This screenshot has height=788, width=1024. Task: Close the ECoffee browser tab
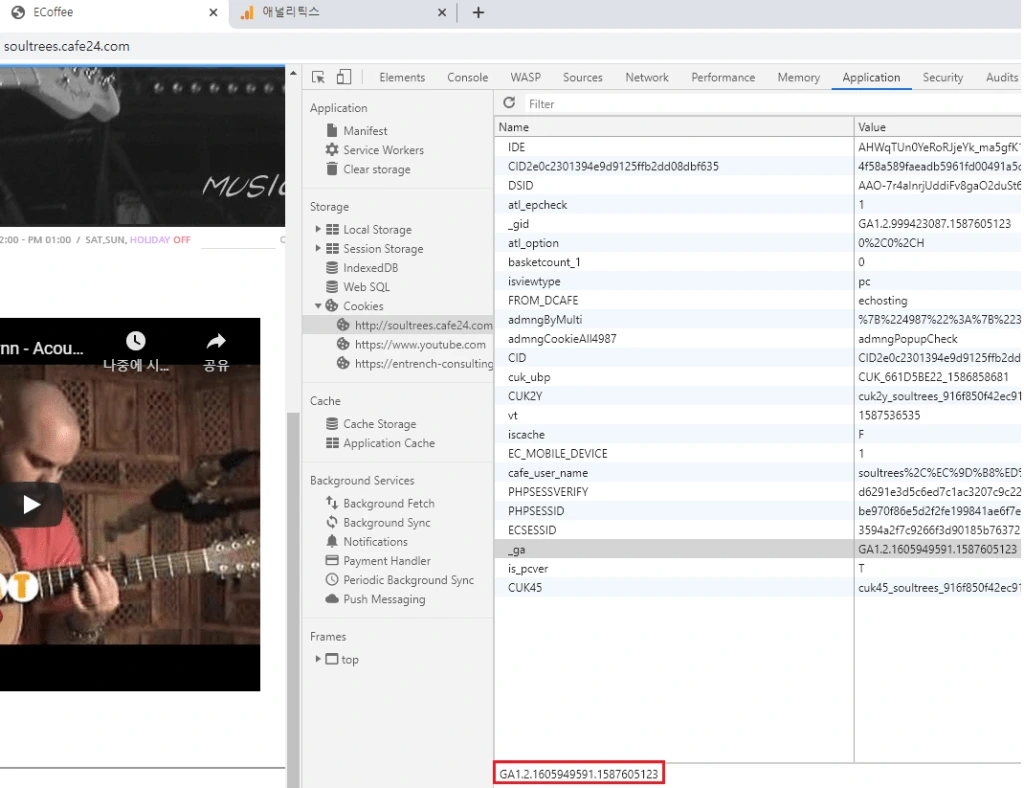213,12
